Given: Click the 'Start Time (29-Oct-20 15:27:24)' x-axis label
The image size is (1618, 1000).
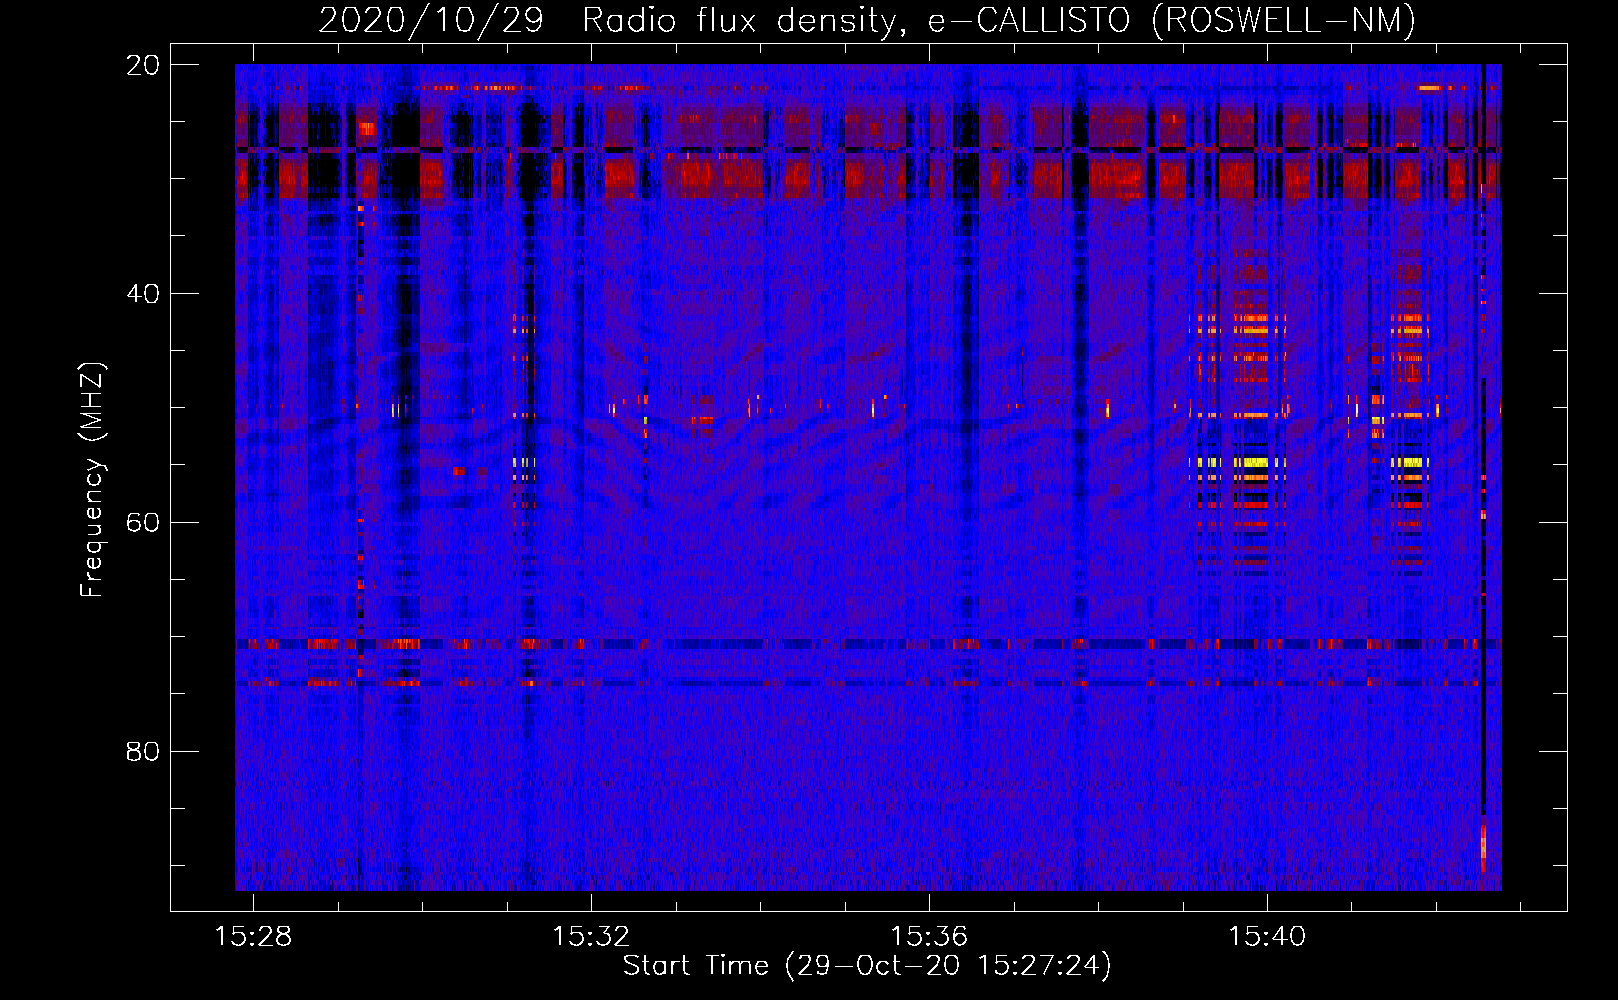Looking at the screenshot, I should point(867,966).
